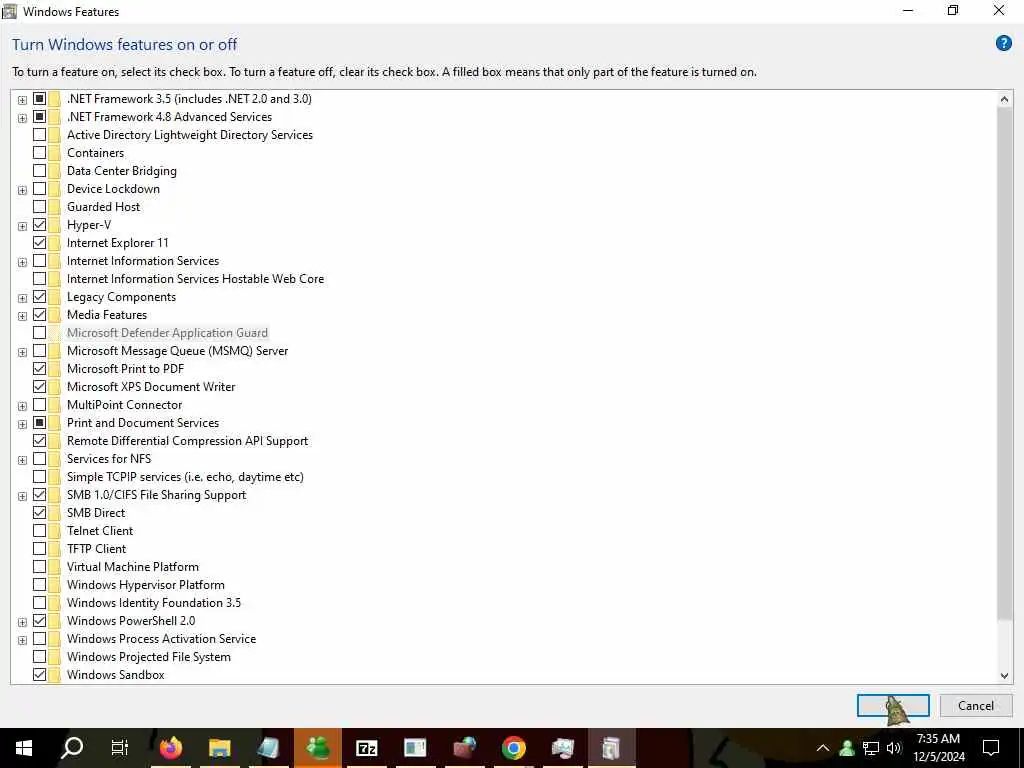Check the Containers feature box

39,153
